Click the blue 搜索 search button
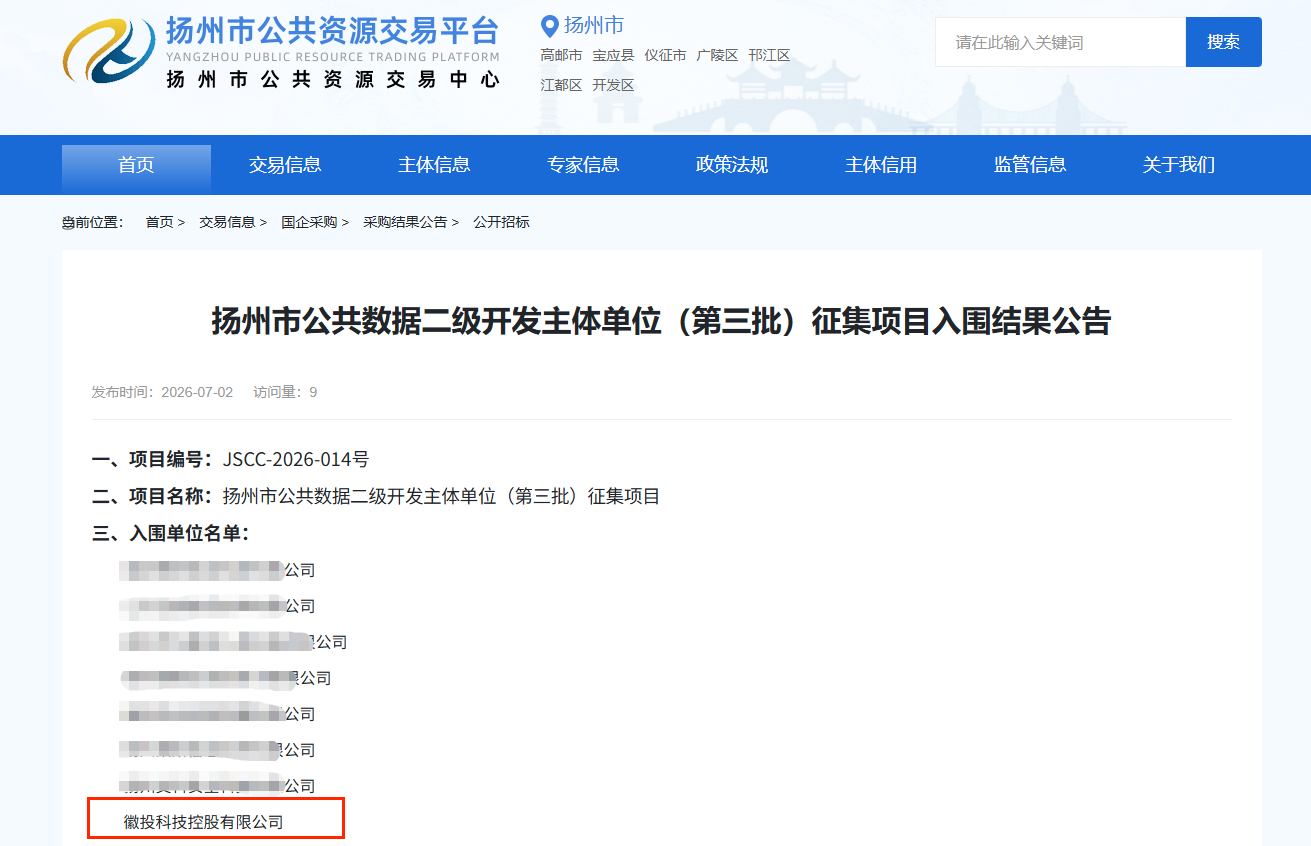The height and width of the screenshot is (846, 1311). [x=1223, y=42]
